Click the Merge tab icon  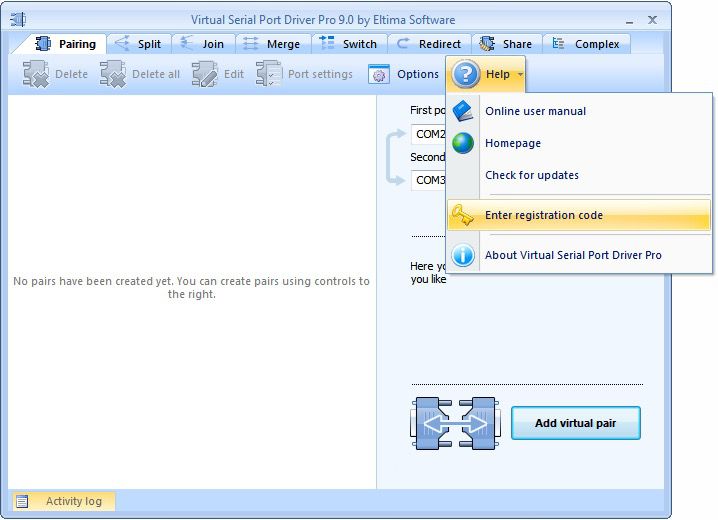click(x=250, y=43)
